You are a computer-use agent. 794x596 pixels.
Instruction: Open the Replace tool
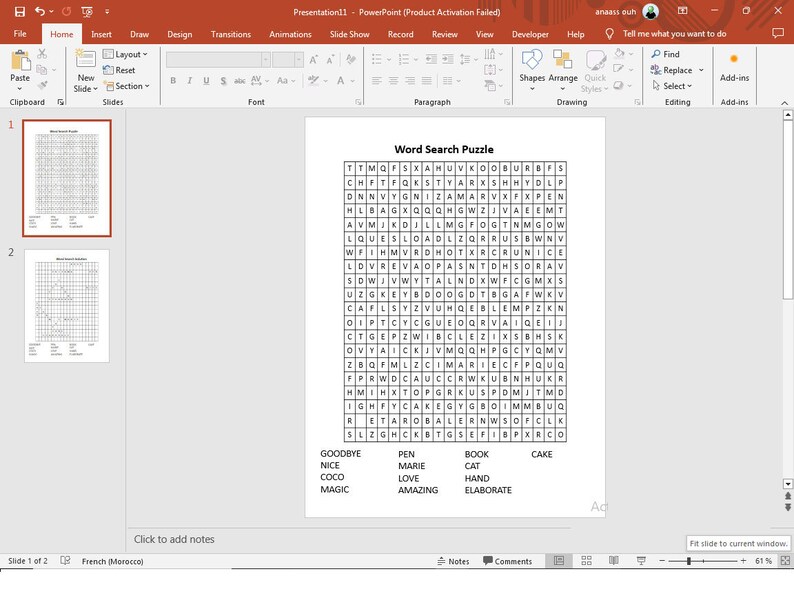[672, 70]
